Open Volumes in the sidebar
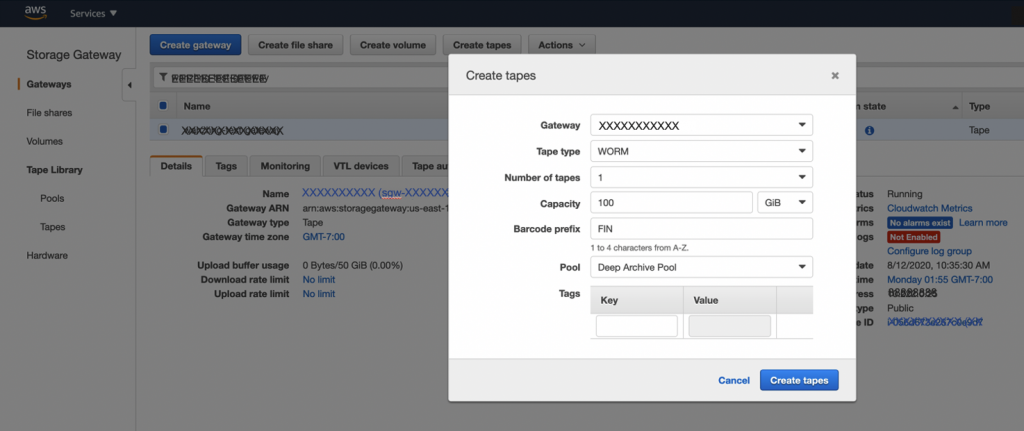1024x431 pixels. click(44, 141)
